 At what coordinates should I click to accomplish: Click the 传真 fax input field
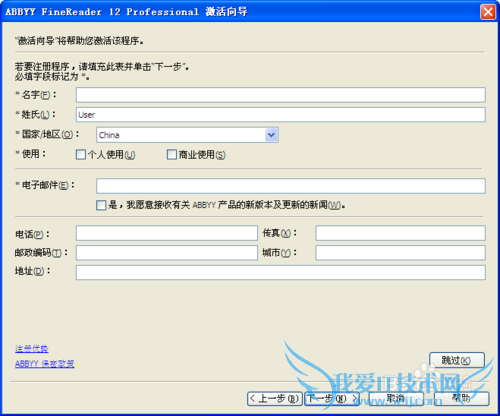point(400,233)
